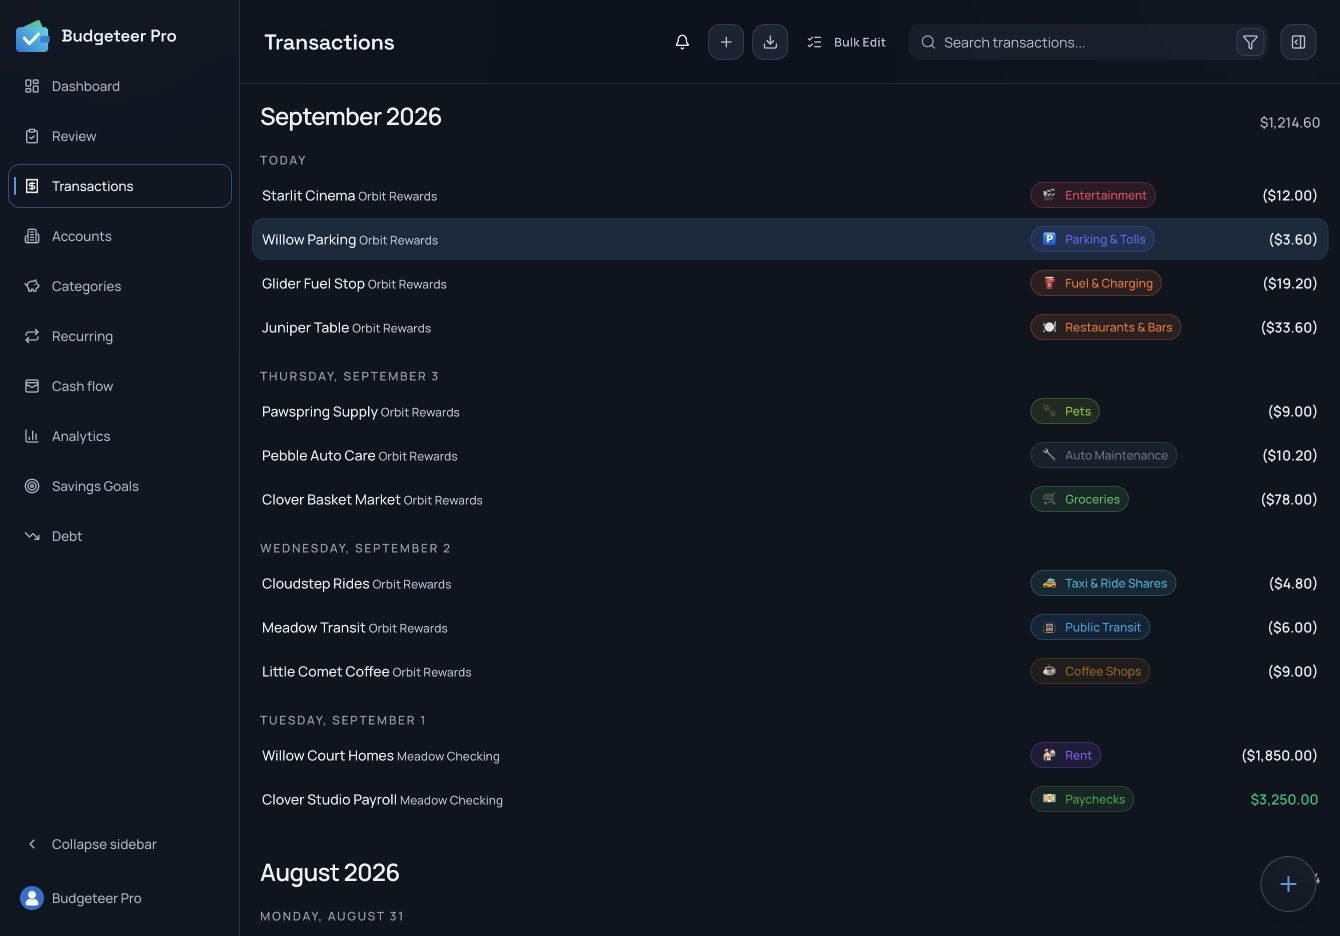Click the Parking & Tolls category tag

[x=1093, y=239]
